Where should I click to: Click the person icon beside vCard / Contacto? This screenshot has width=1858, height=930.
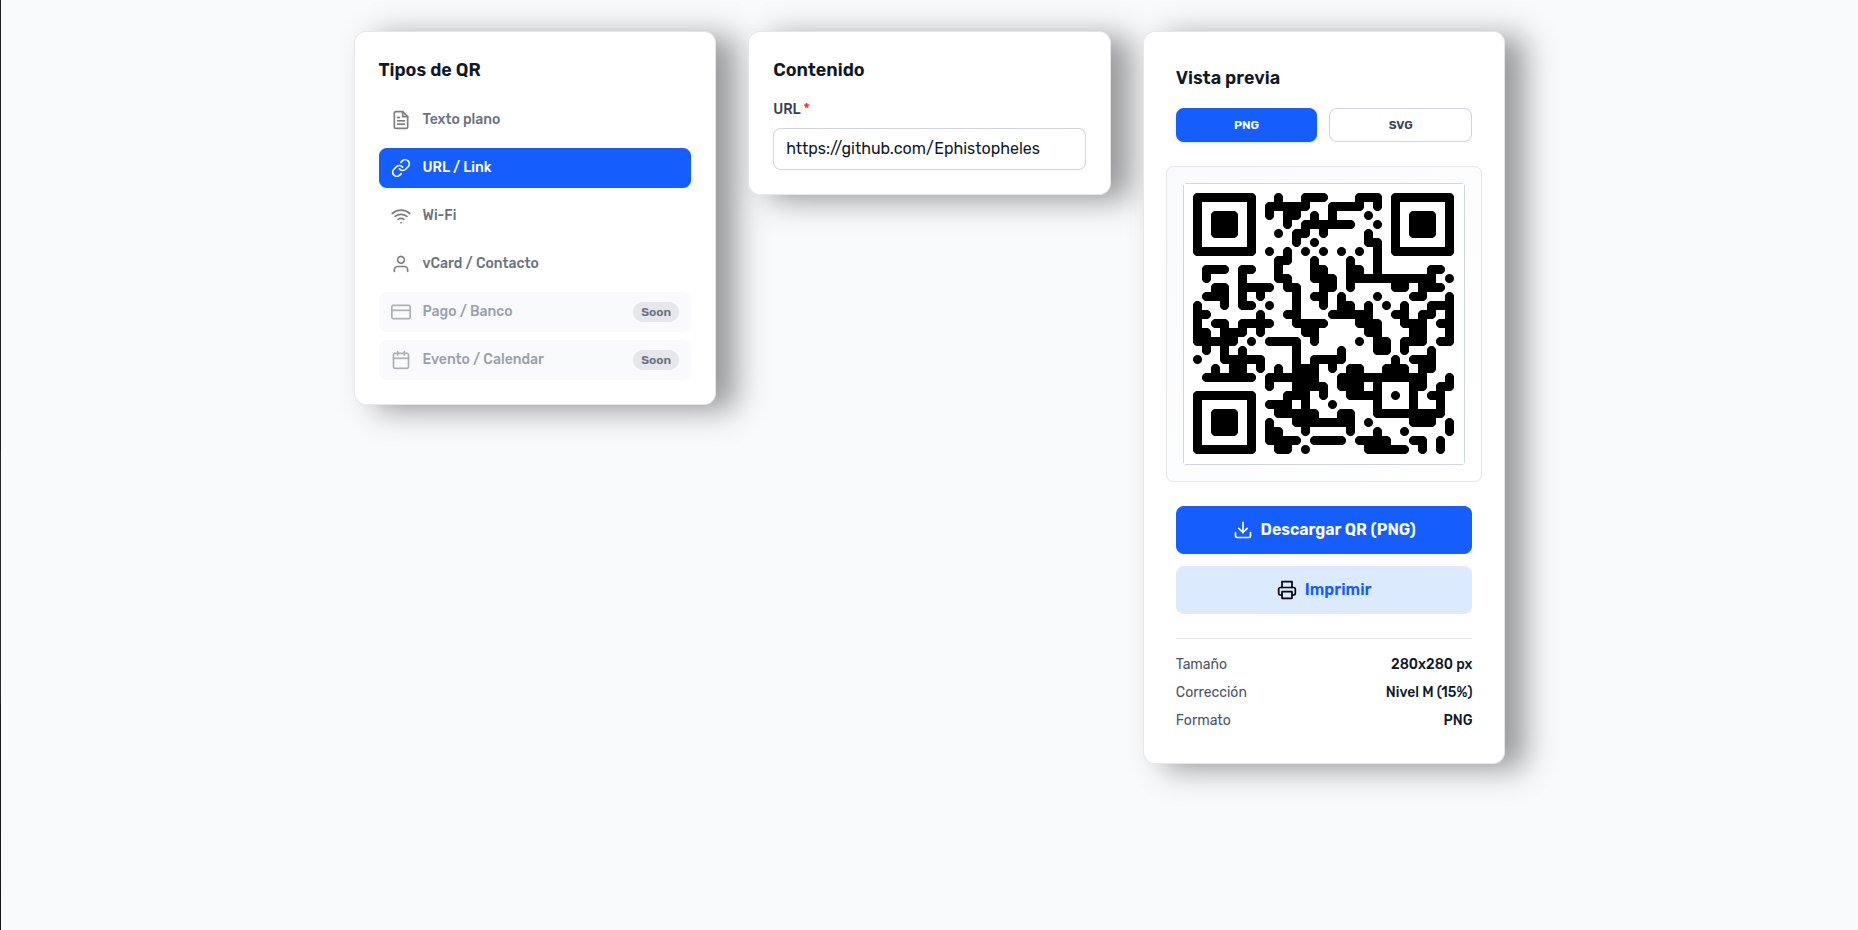click(x=401, y=264)
